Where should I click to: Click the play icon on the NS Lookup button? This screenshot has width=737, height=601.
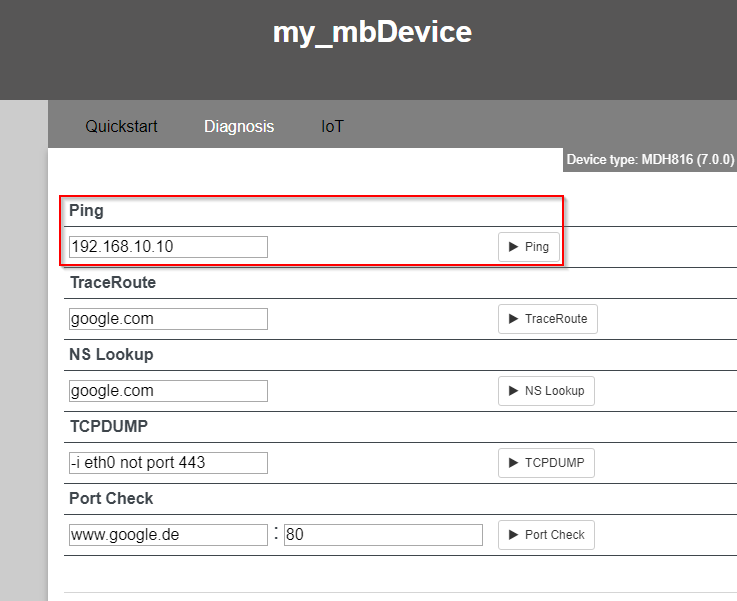pos(513,390)
